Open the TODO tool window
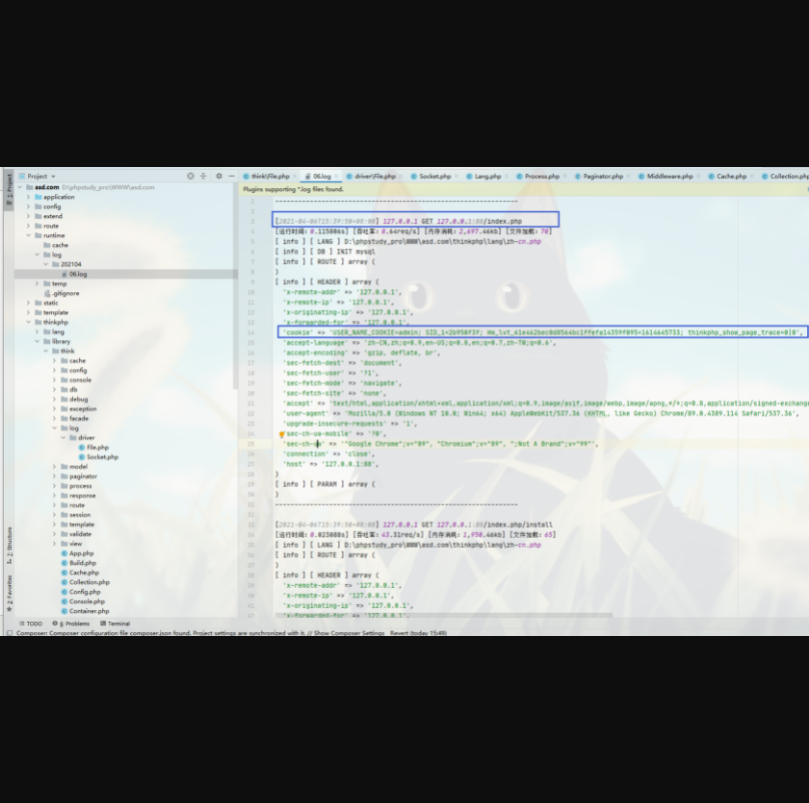Screen dimensions: 809x803 (x=32, y=623)
